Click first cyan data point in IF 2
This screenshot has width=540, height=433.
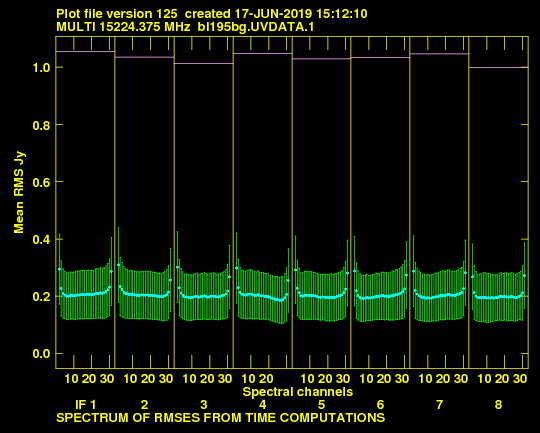(118, 265)
